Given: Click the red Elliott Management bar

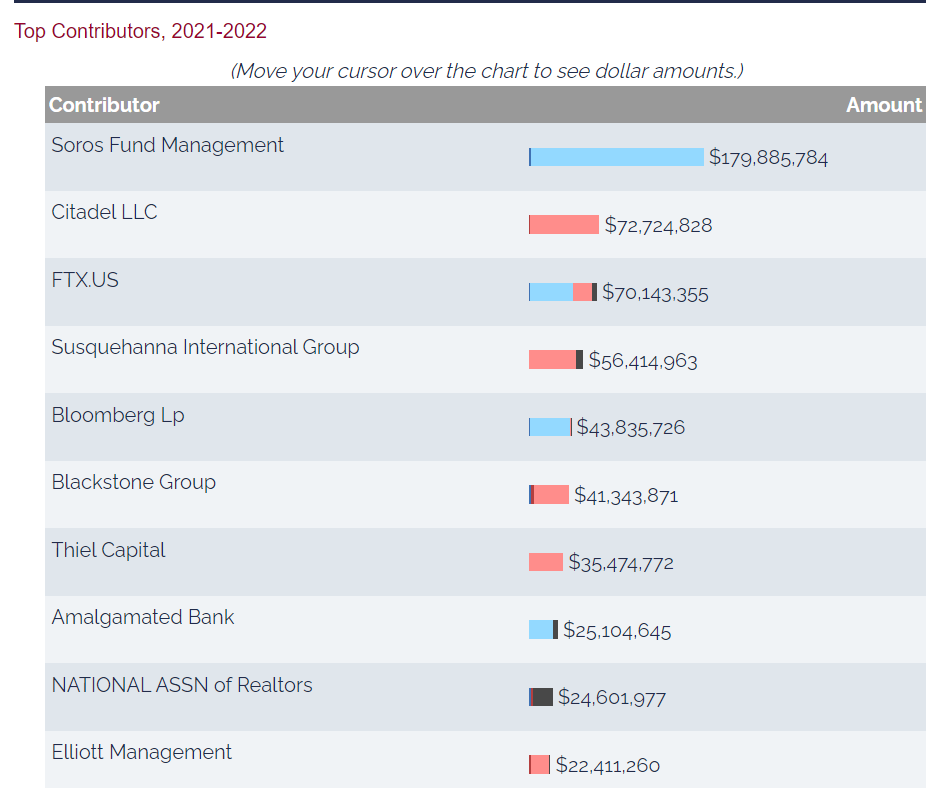Looking at the screenshot, I should pyautogui.click(x=540, y=765).
